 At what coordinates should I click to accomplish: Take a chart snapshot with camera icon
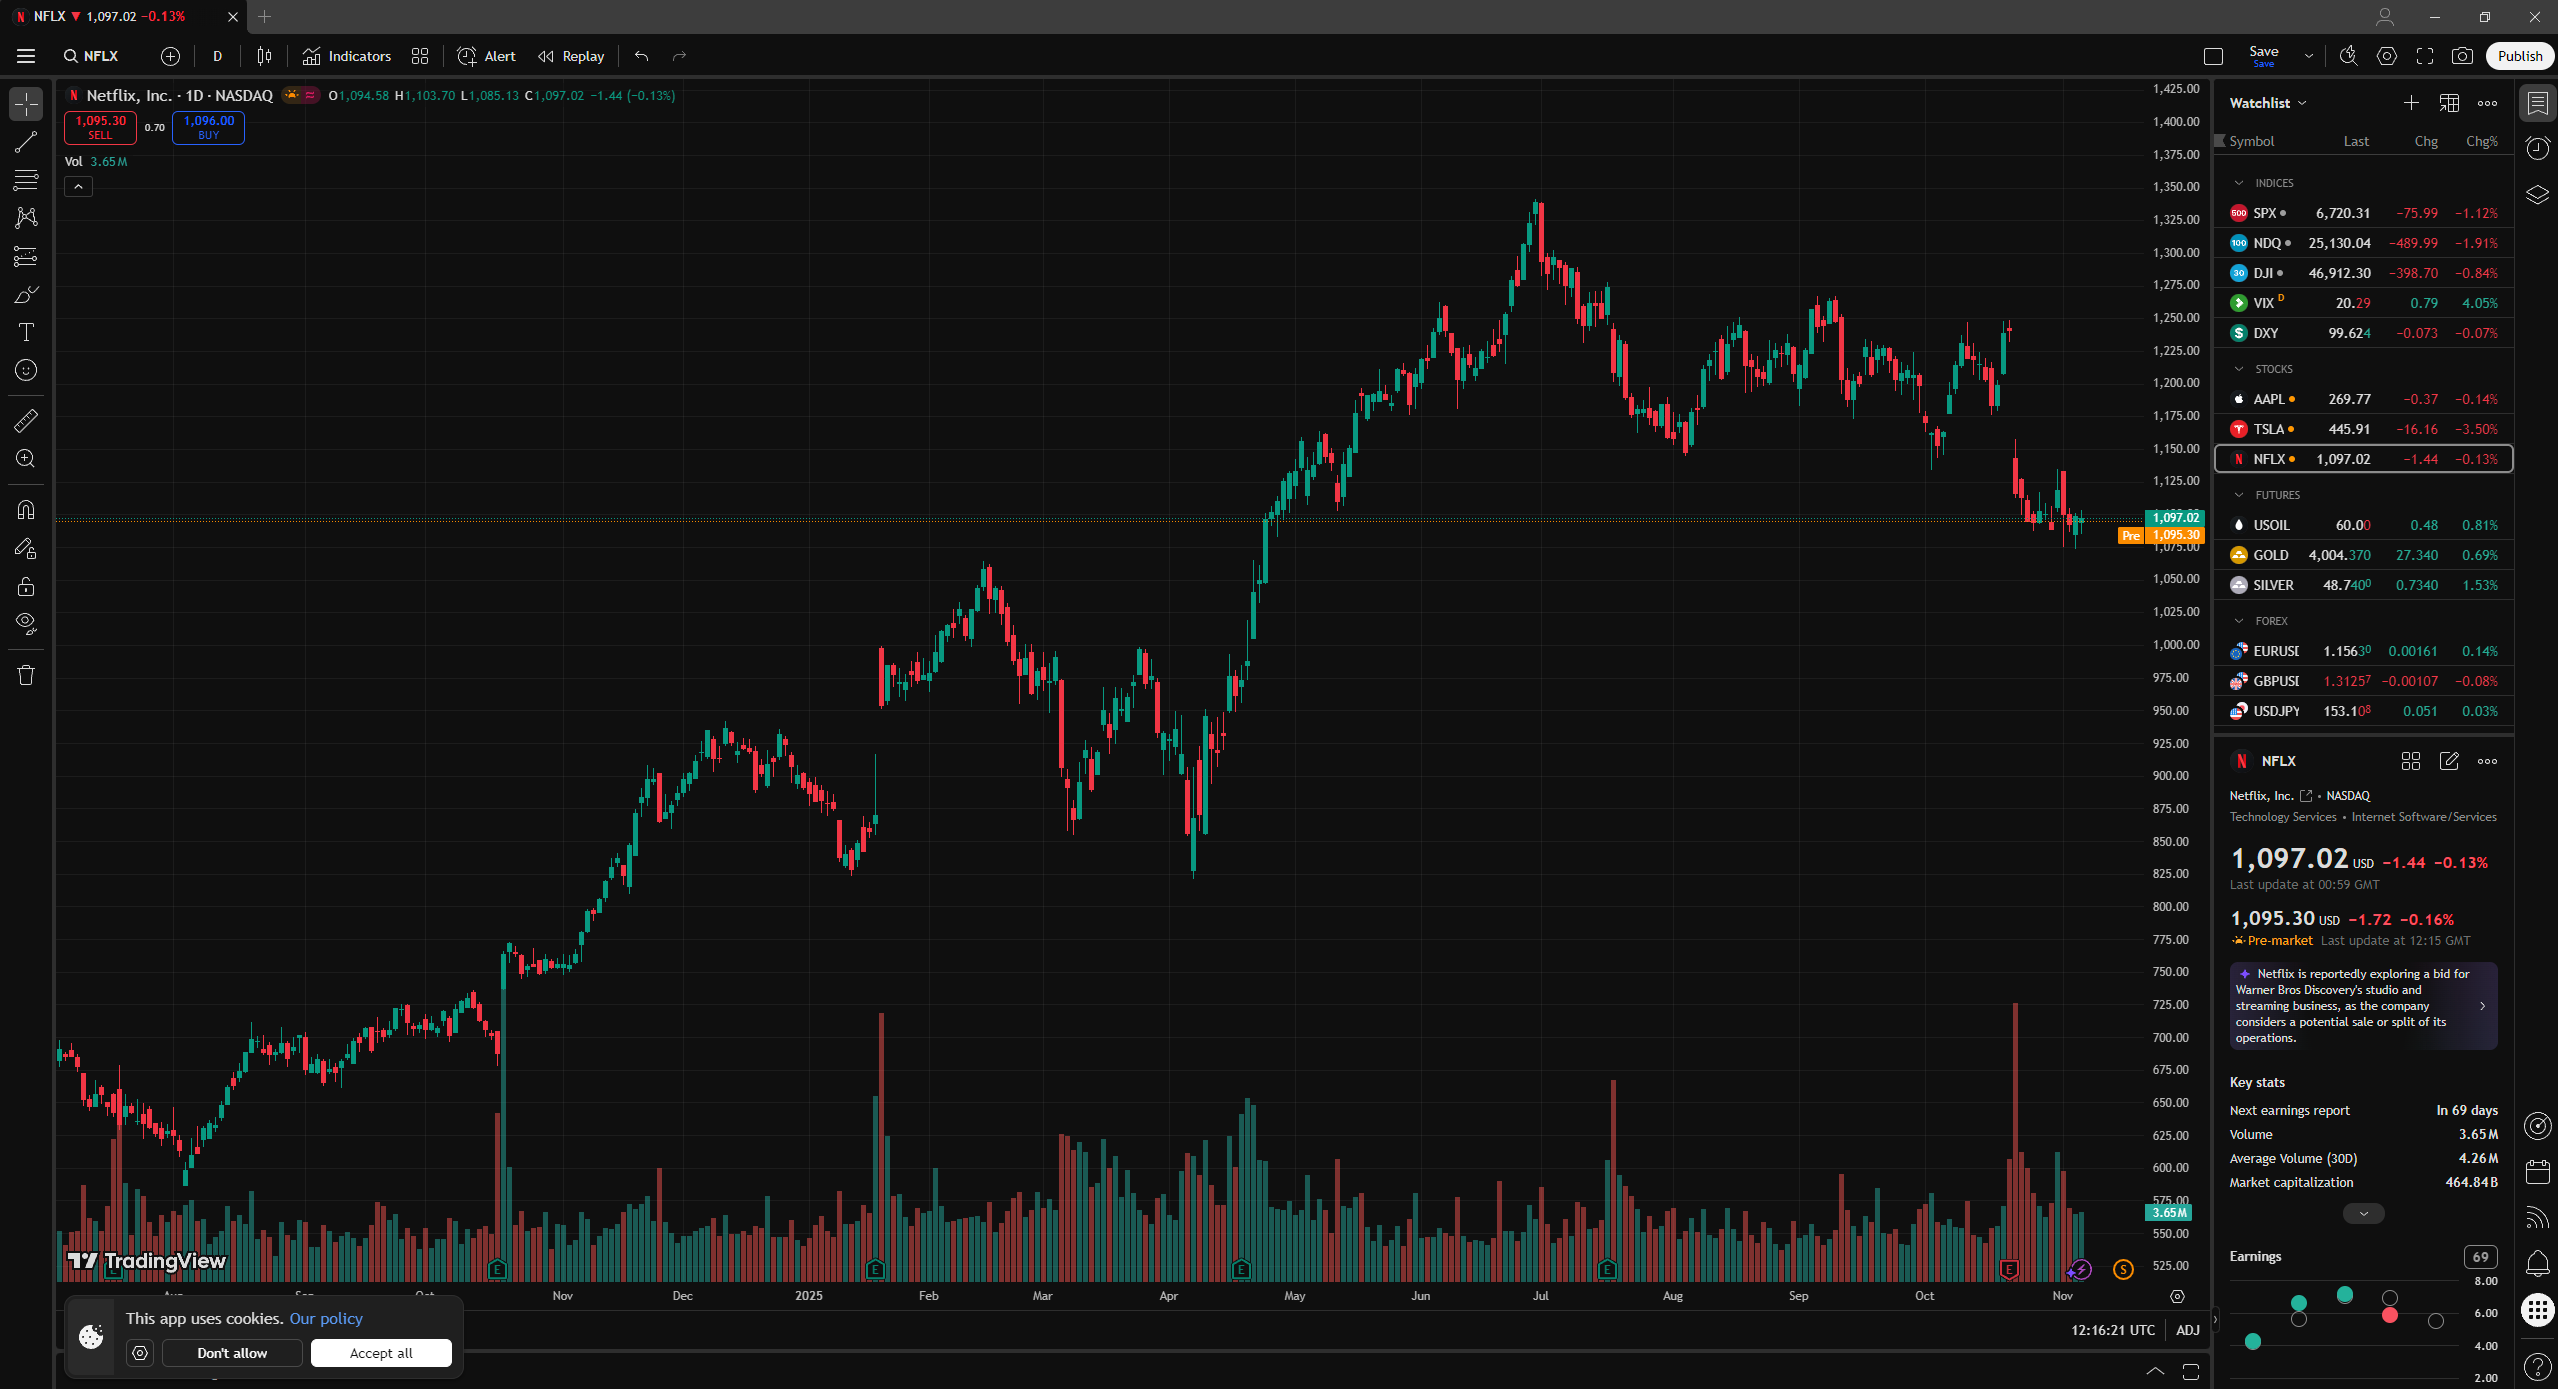(2462, 56)
